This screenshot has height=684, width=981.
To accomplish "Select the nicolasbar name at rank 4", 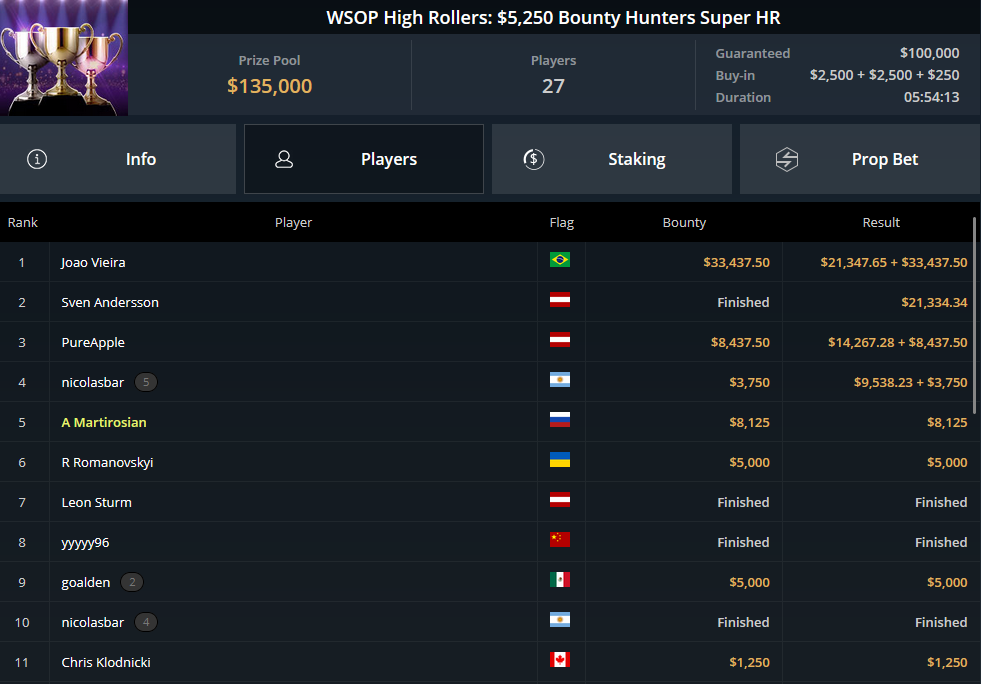I will 93,382.
